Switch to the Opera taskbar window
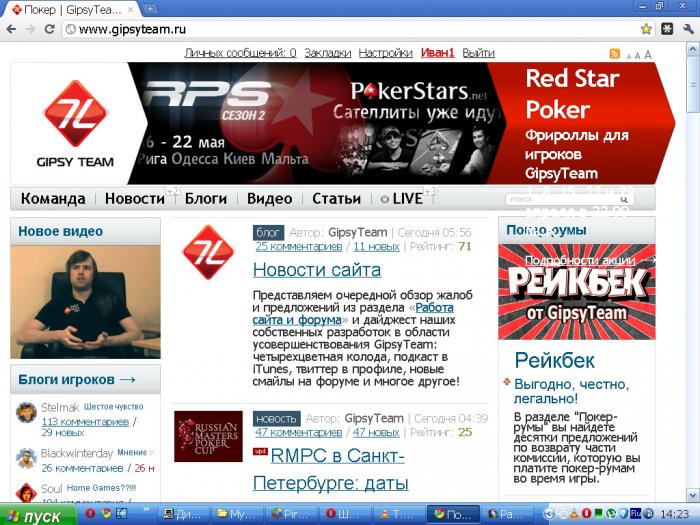 click(x=344, y=514)
